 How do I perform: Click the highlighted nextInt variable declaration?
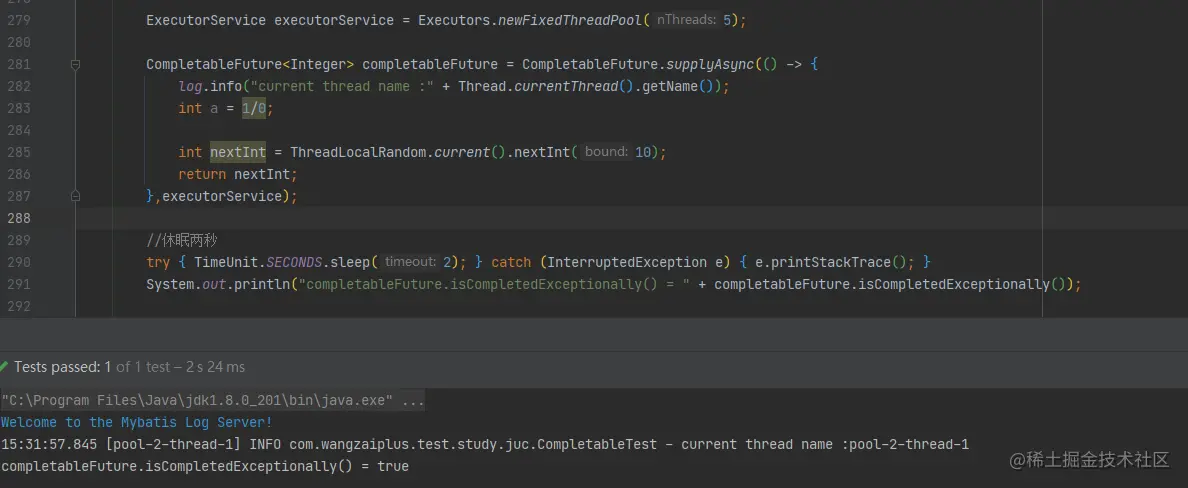tap(238, 152)
